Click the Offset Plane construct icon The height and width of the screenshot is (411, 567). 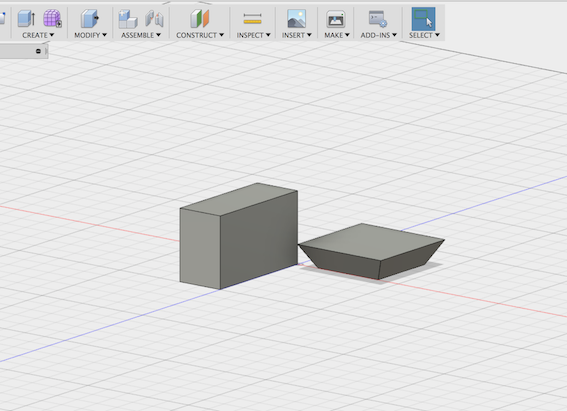[200, 18]
